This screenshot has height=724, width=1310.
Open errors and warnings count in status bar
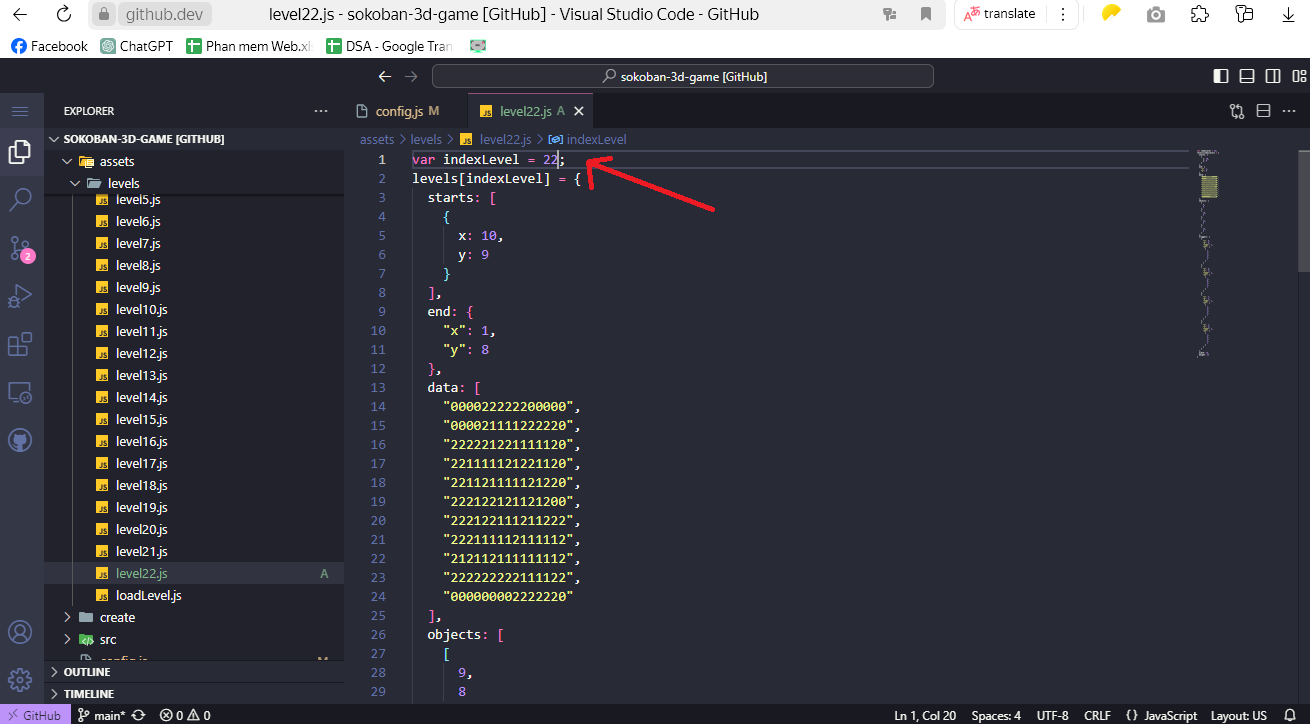pos(185,715)
